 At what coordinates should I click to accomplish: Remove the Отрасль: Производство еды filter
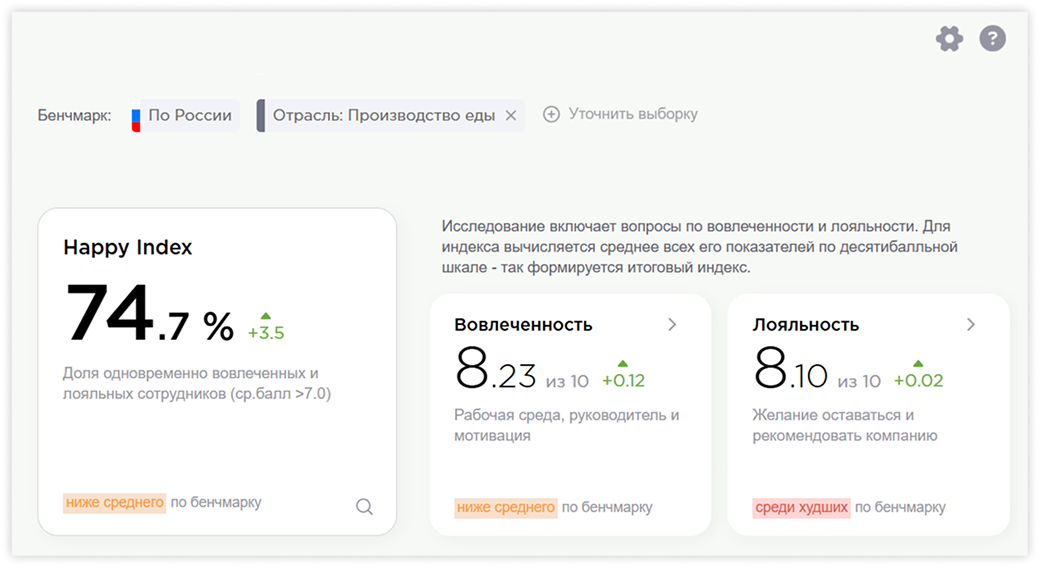click(x=511, y=115)
